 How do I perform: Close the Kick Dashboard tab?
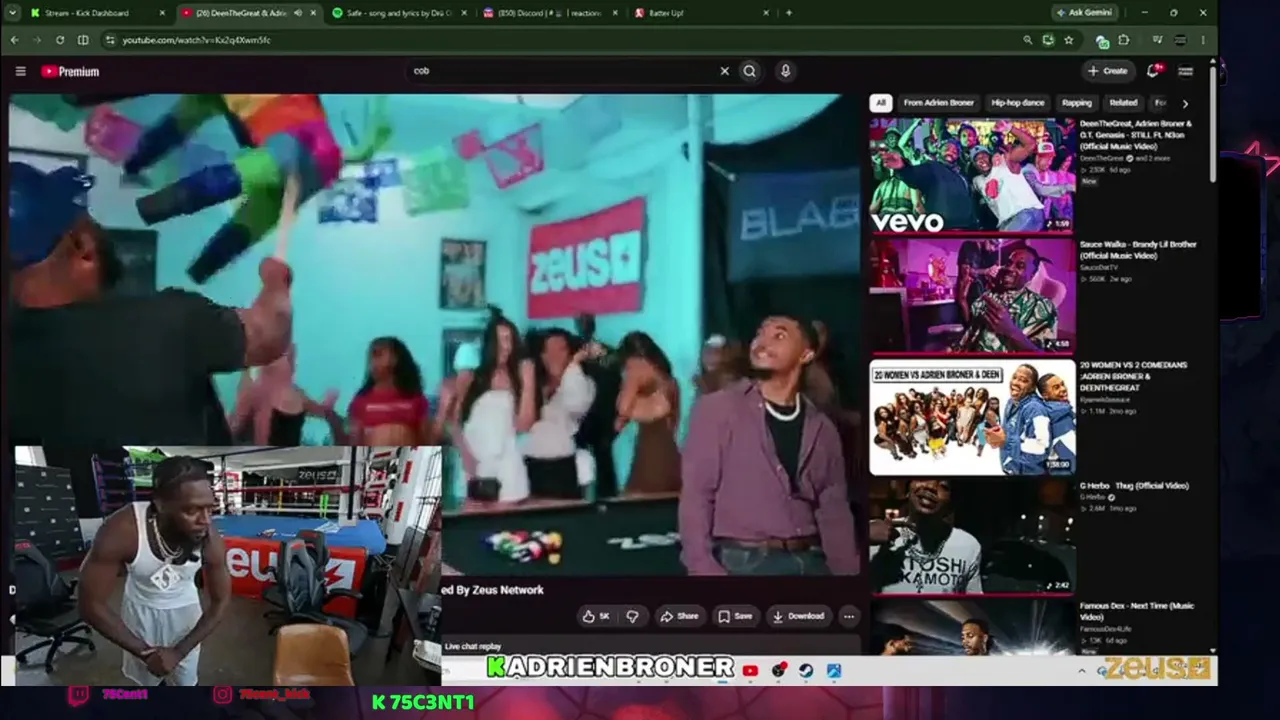(163, 13)
